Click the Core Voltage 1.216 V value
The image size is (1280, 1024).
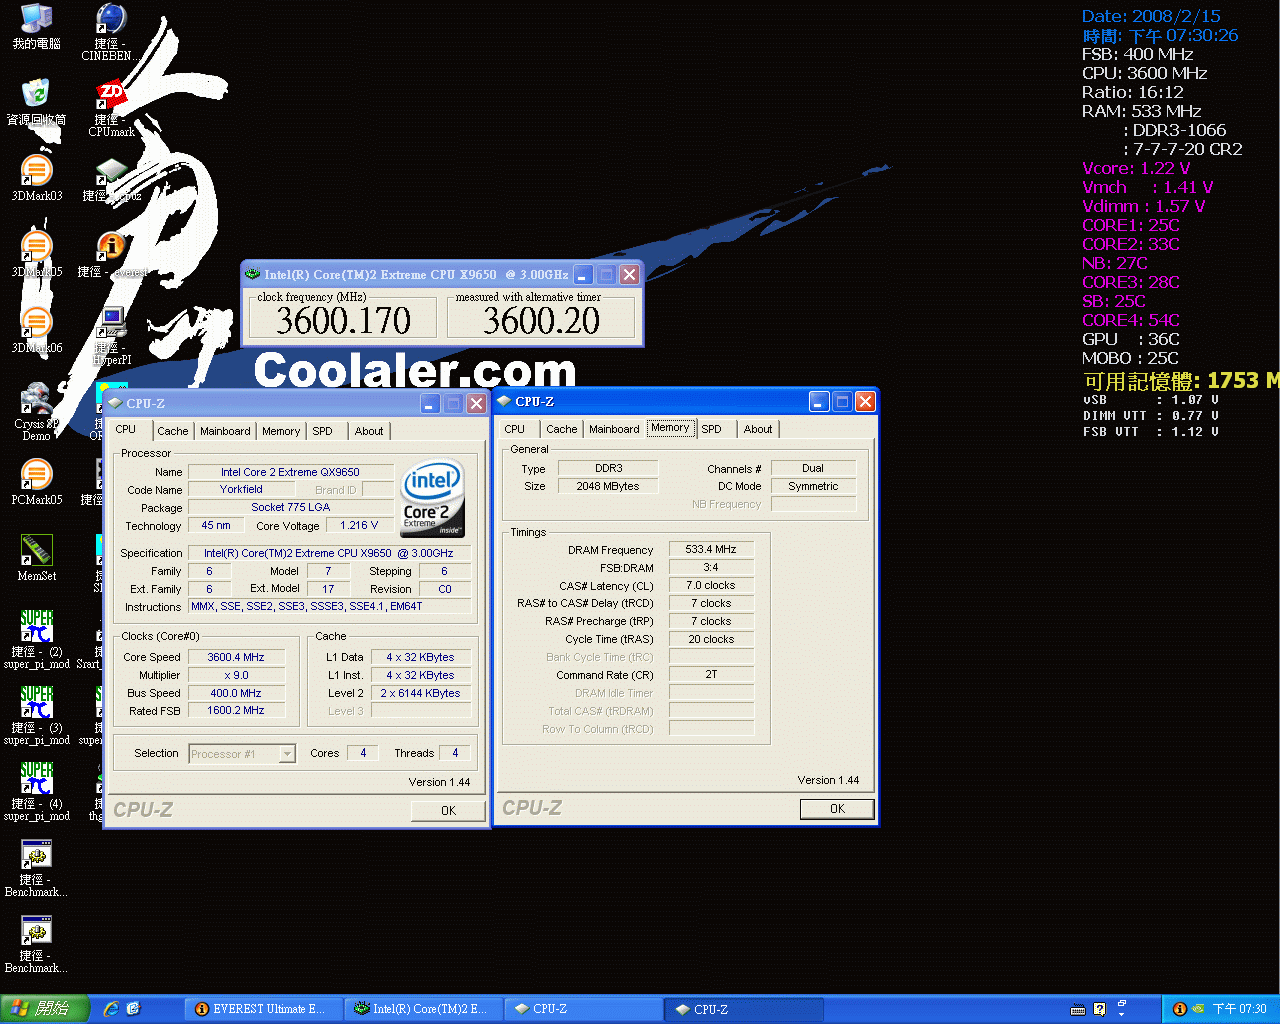[x=359, y=526]
